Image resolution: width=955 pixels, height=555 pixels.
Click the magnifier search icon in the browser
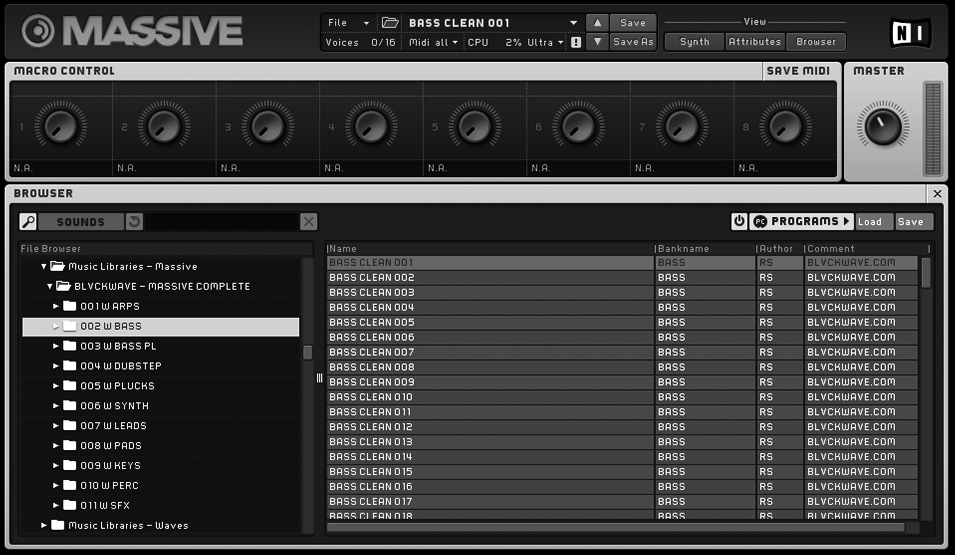click(28, 222)
